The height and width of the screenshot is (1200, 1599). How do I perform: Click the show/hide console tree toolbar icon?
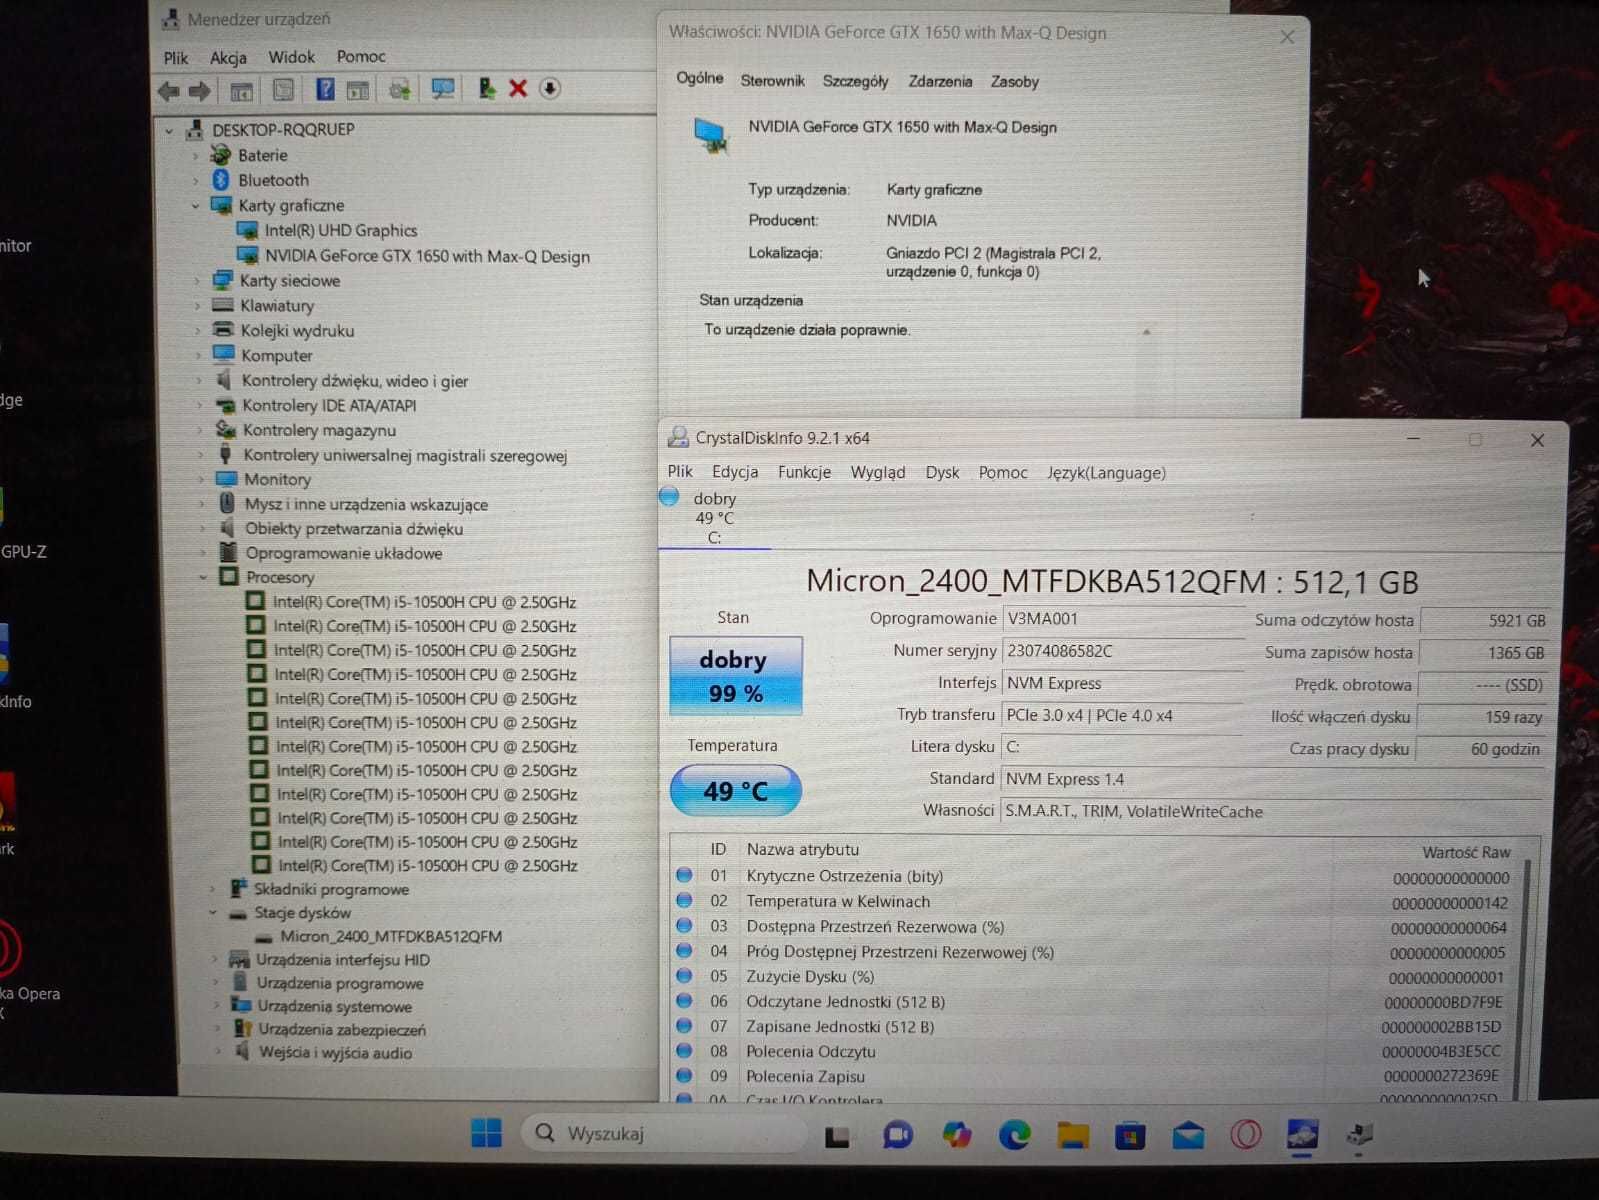pyautogui.click(x=241, y=92)
